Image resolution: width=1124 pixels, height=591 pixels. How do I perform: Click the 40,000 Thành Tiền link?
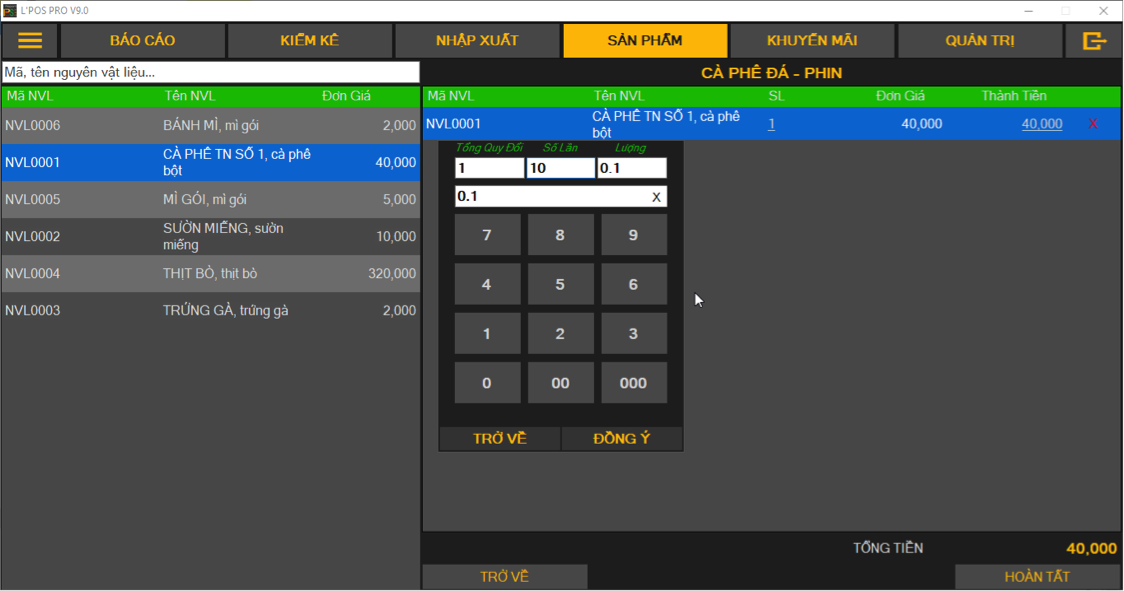tap(1041, 124)
